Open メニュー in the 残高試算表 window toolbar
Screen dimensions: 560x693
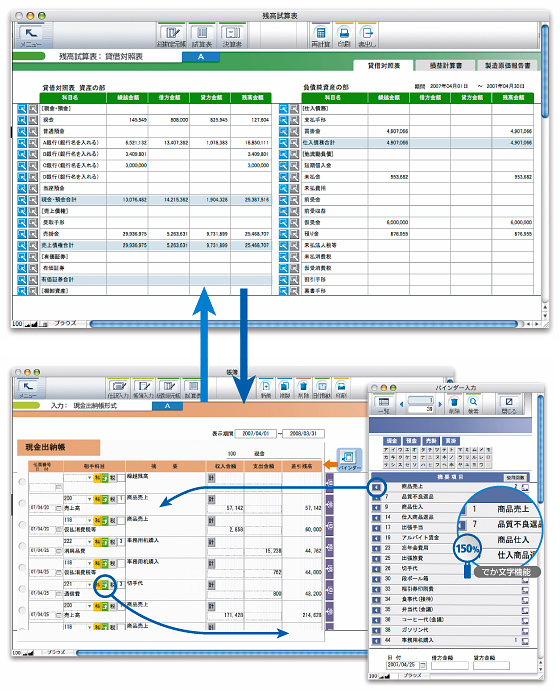click(x=31, y=36)
